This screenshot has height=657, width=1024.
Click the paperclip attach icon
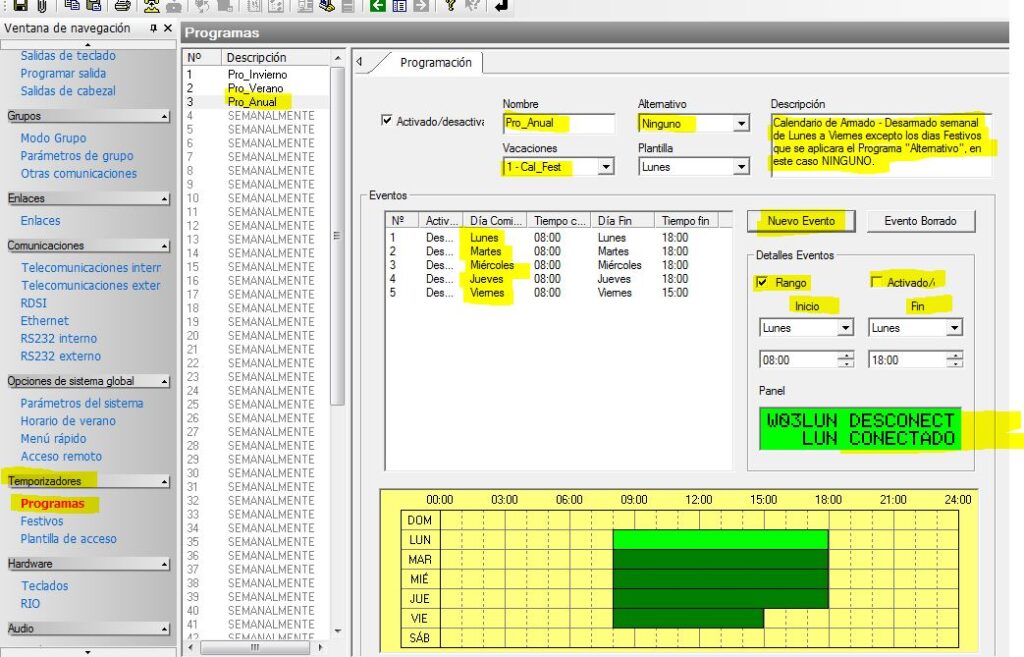[x=41, y=5]
